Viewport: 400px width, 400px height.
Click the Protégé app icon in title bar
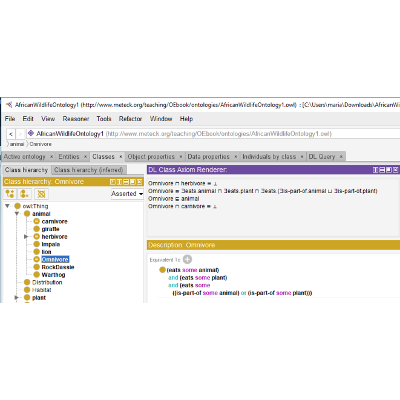pos(9,105)
